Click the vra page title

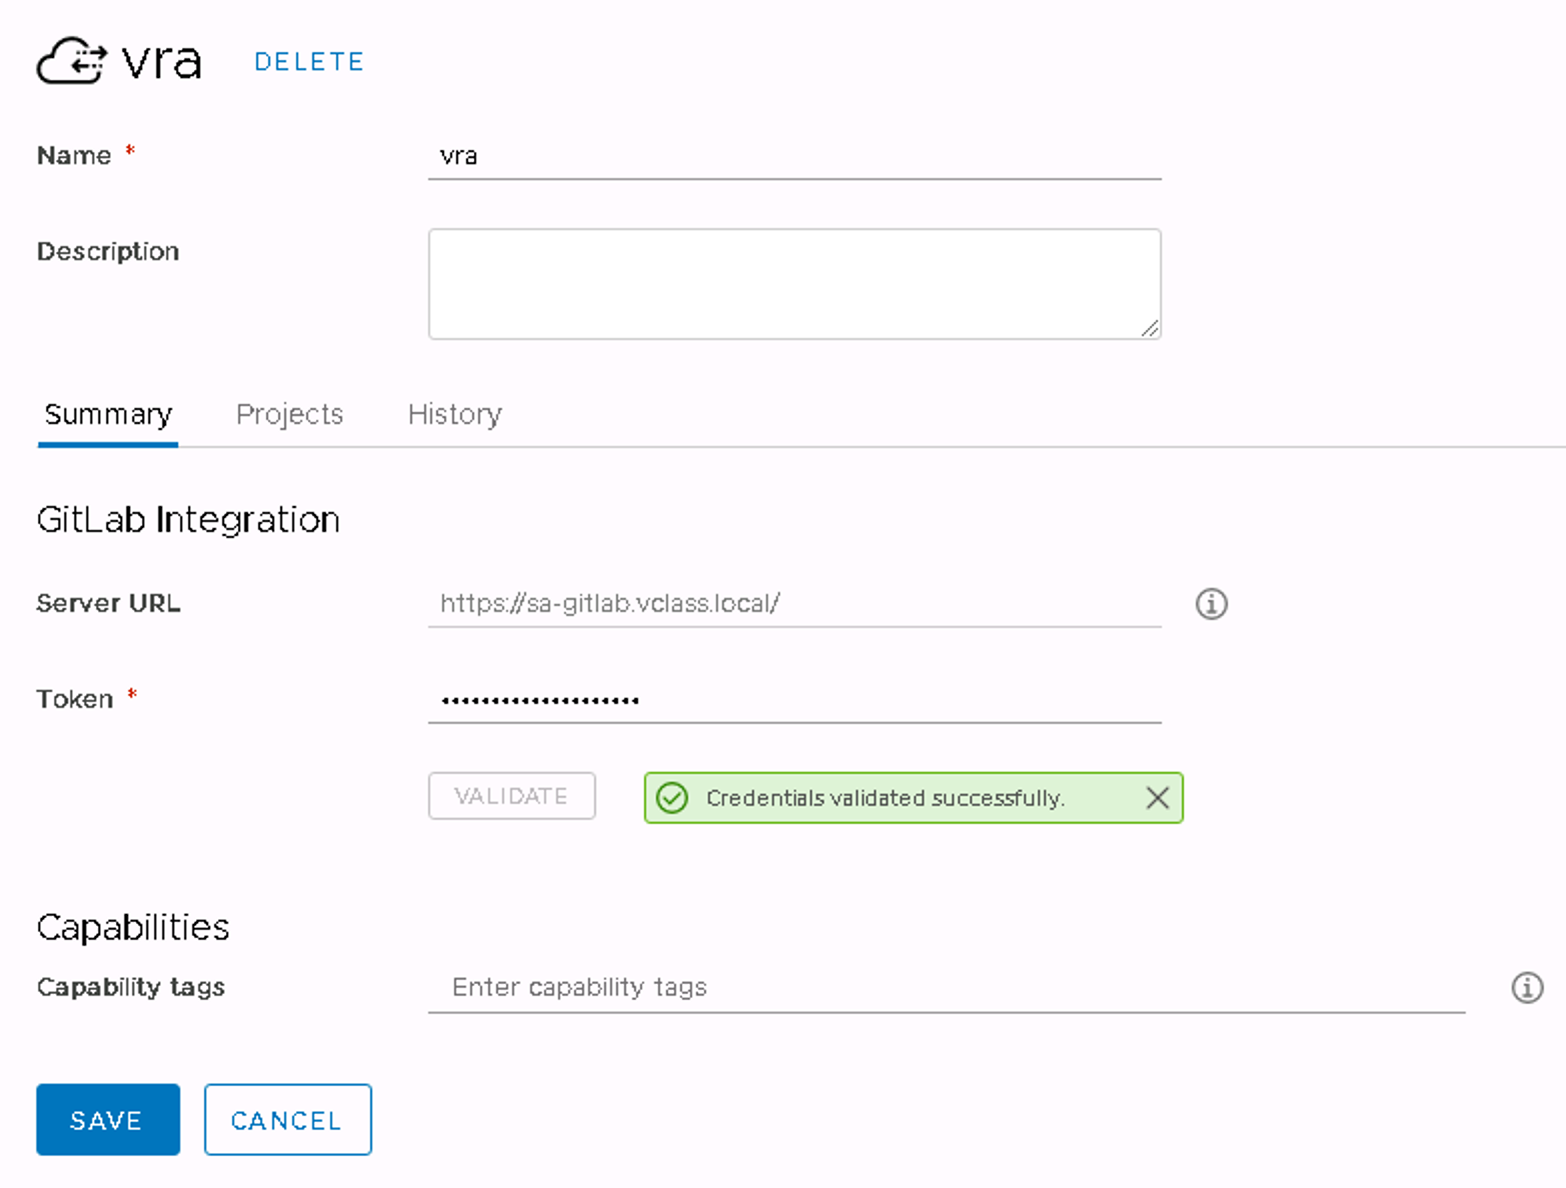coord(162,62)
